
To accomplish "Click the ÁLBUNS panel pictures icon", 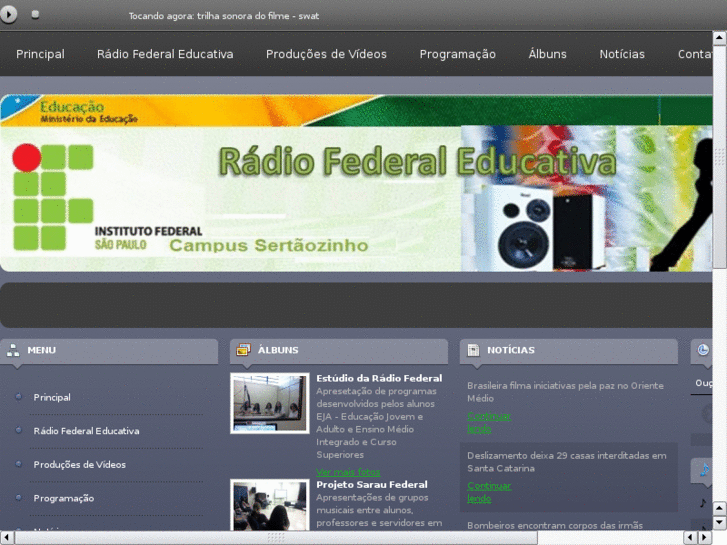I will pos(243,349).
